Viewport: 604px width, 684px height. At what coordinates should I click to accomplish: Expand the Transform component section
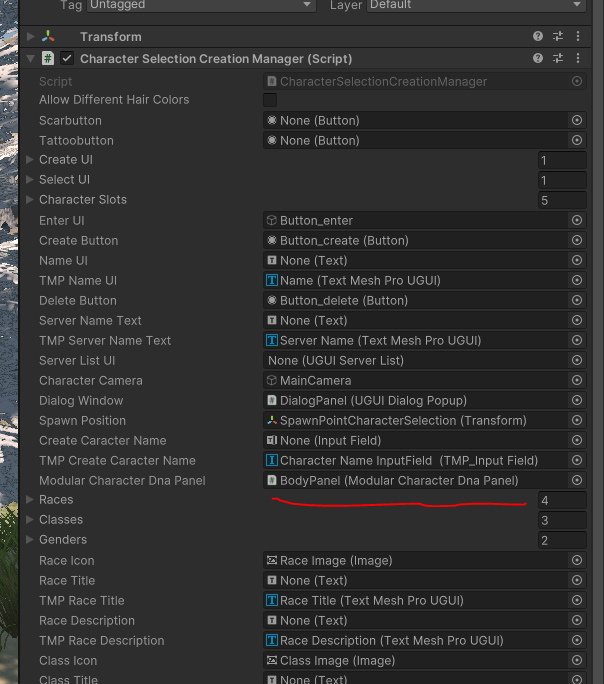30,37
